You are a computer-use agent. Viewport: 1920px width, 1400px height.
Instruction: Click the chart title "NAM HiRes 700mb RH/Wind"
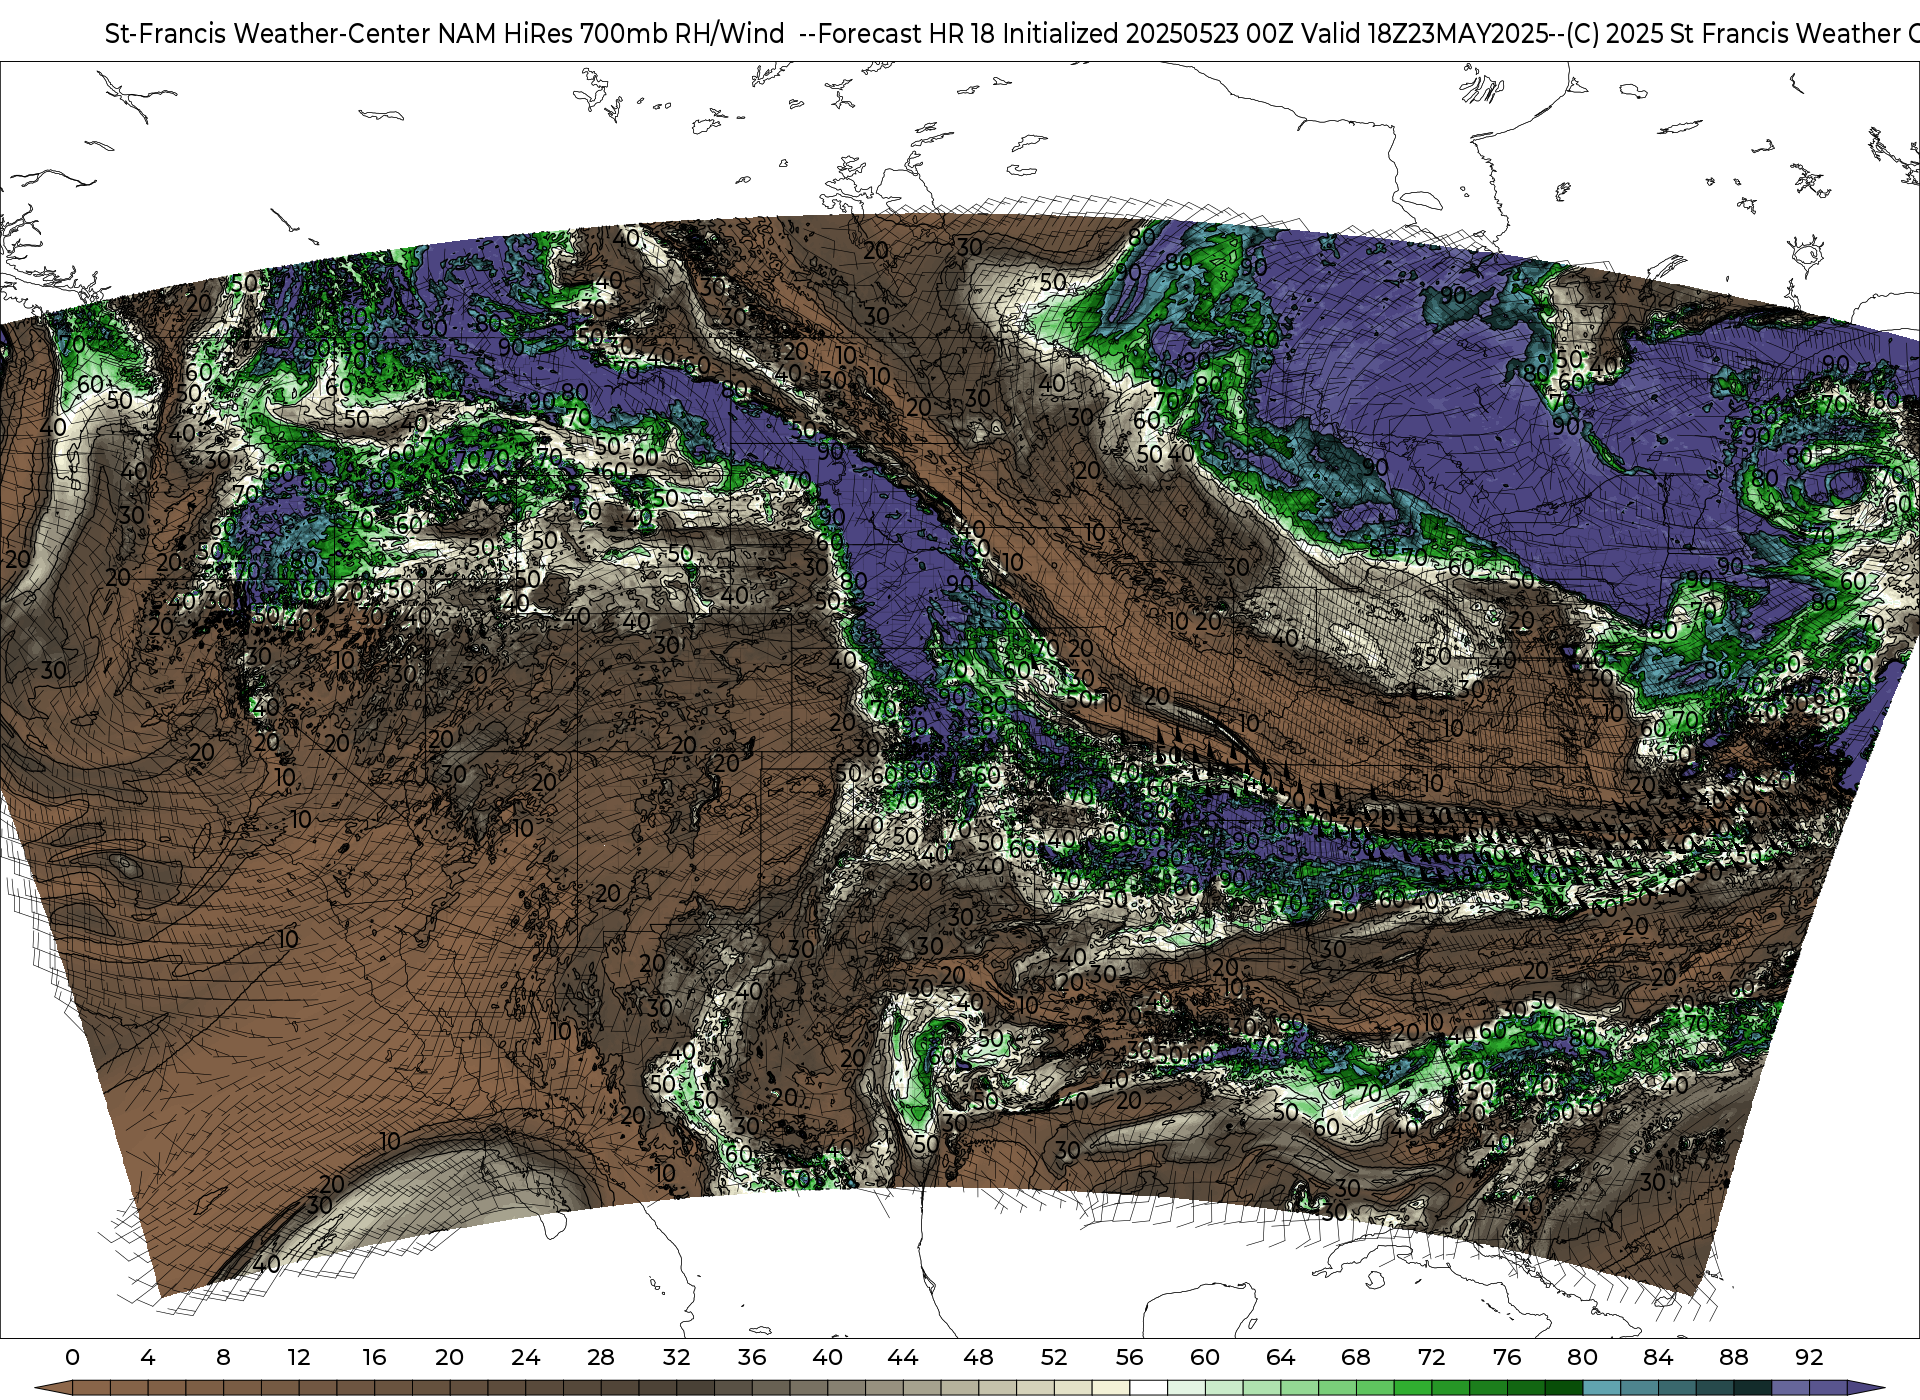pyautogui.click(x=611, y=34)
